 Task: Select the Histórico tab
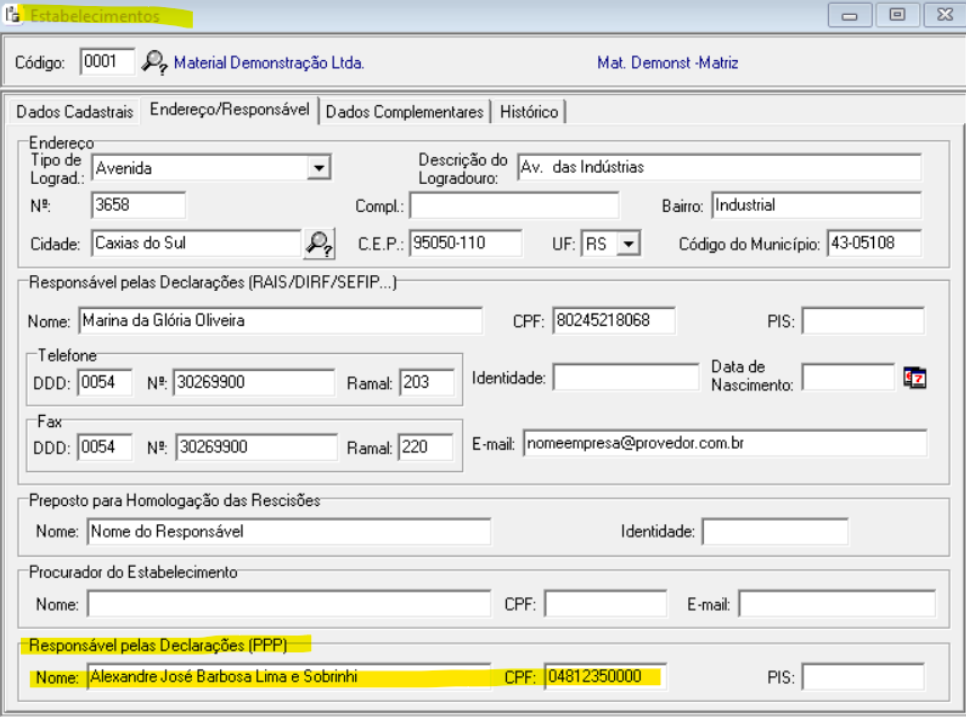[x=529, y=111]
